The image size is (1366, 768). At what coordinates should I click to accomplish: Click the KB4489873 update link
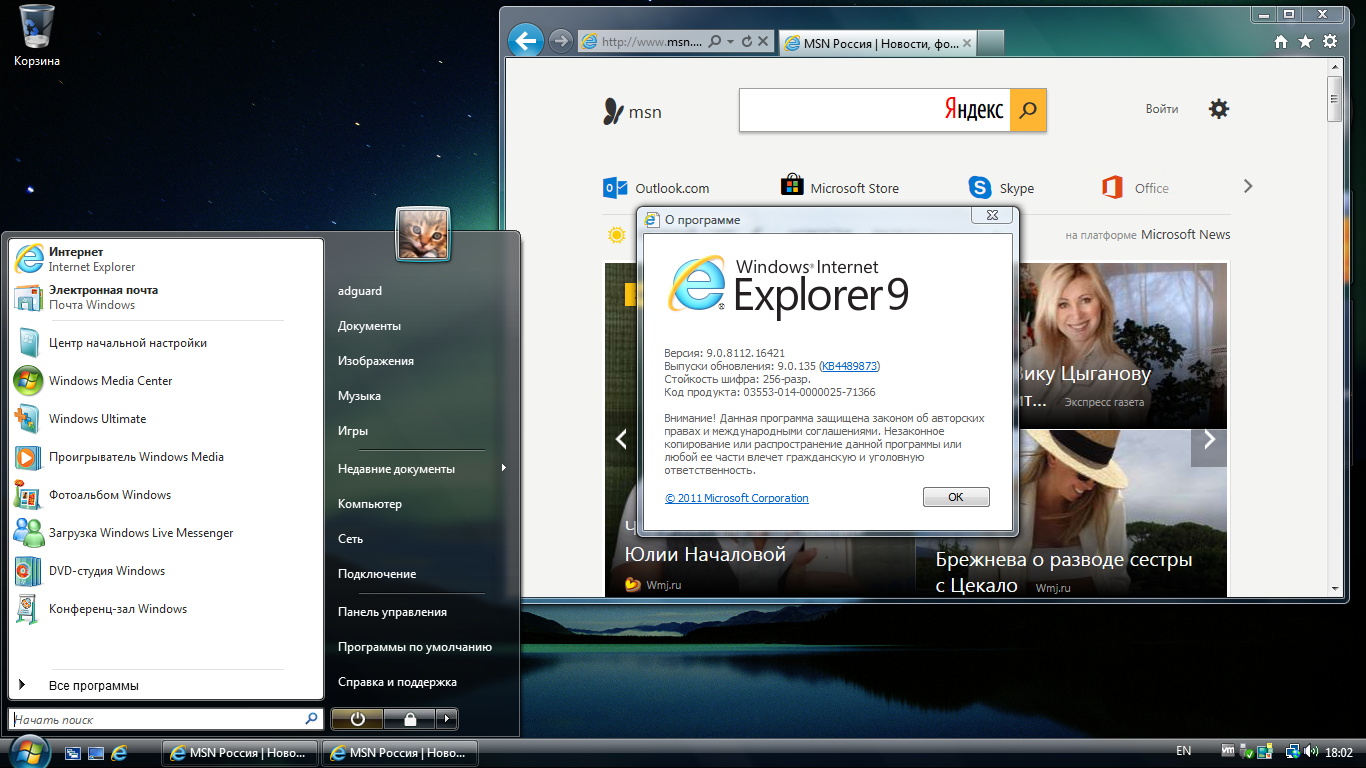849,366
